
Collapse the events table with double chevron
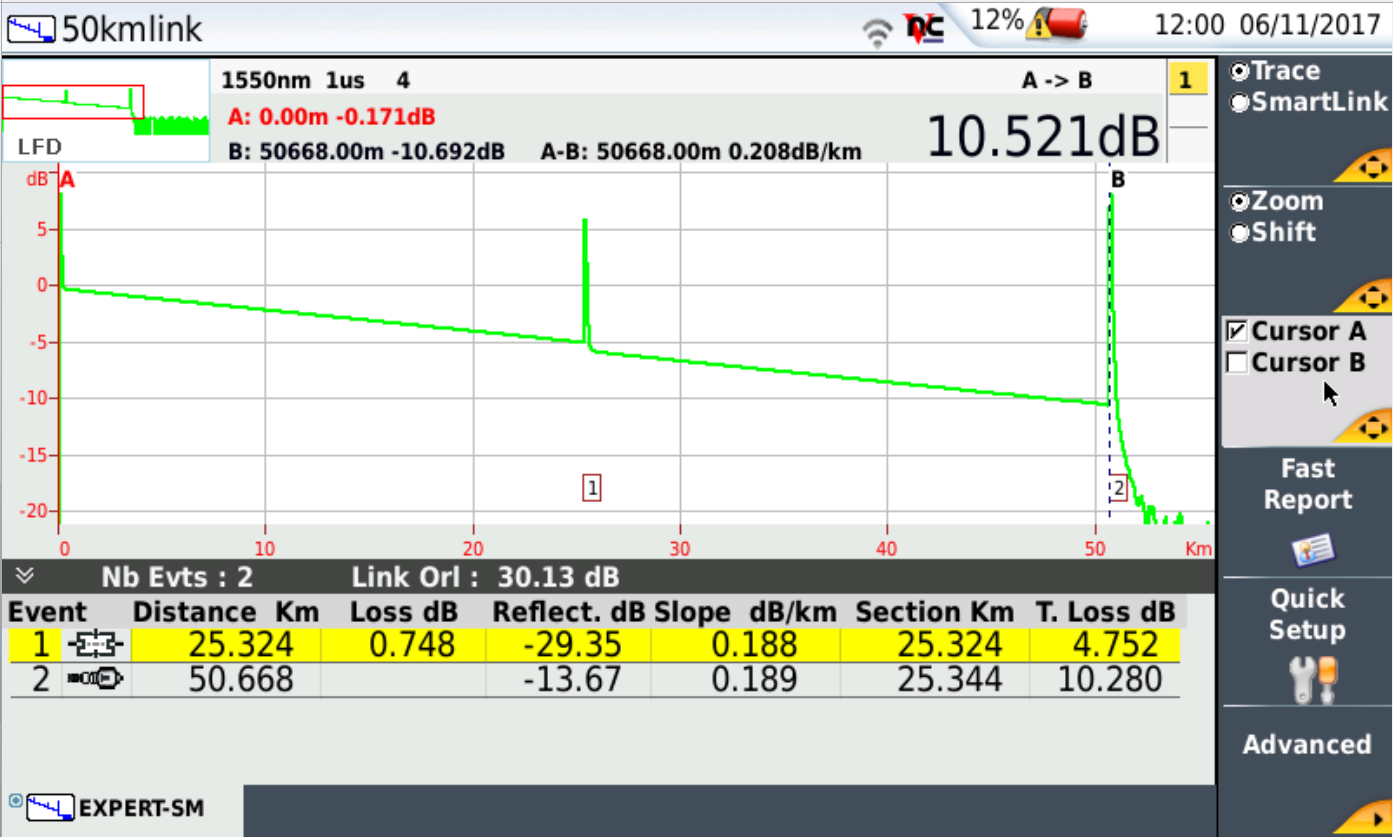[x=26, y=576]
